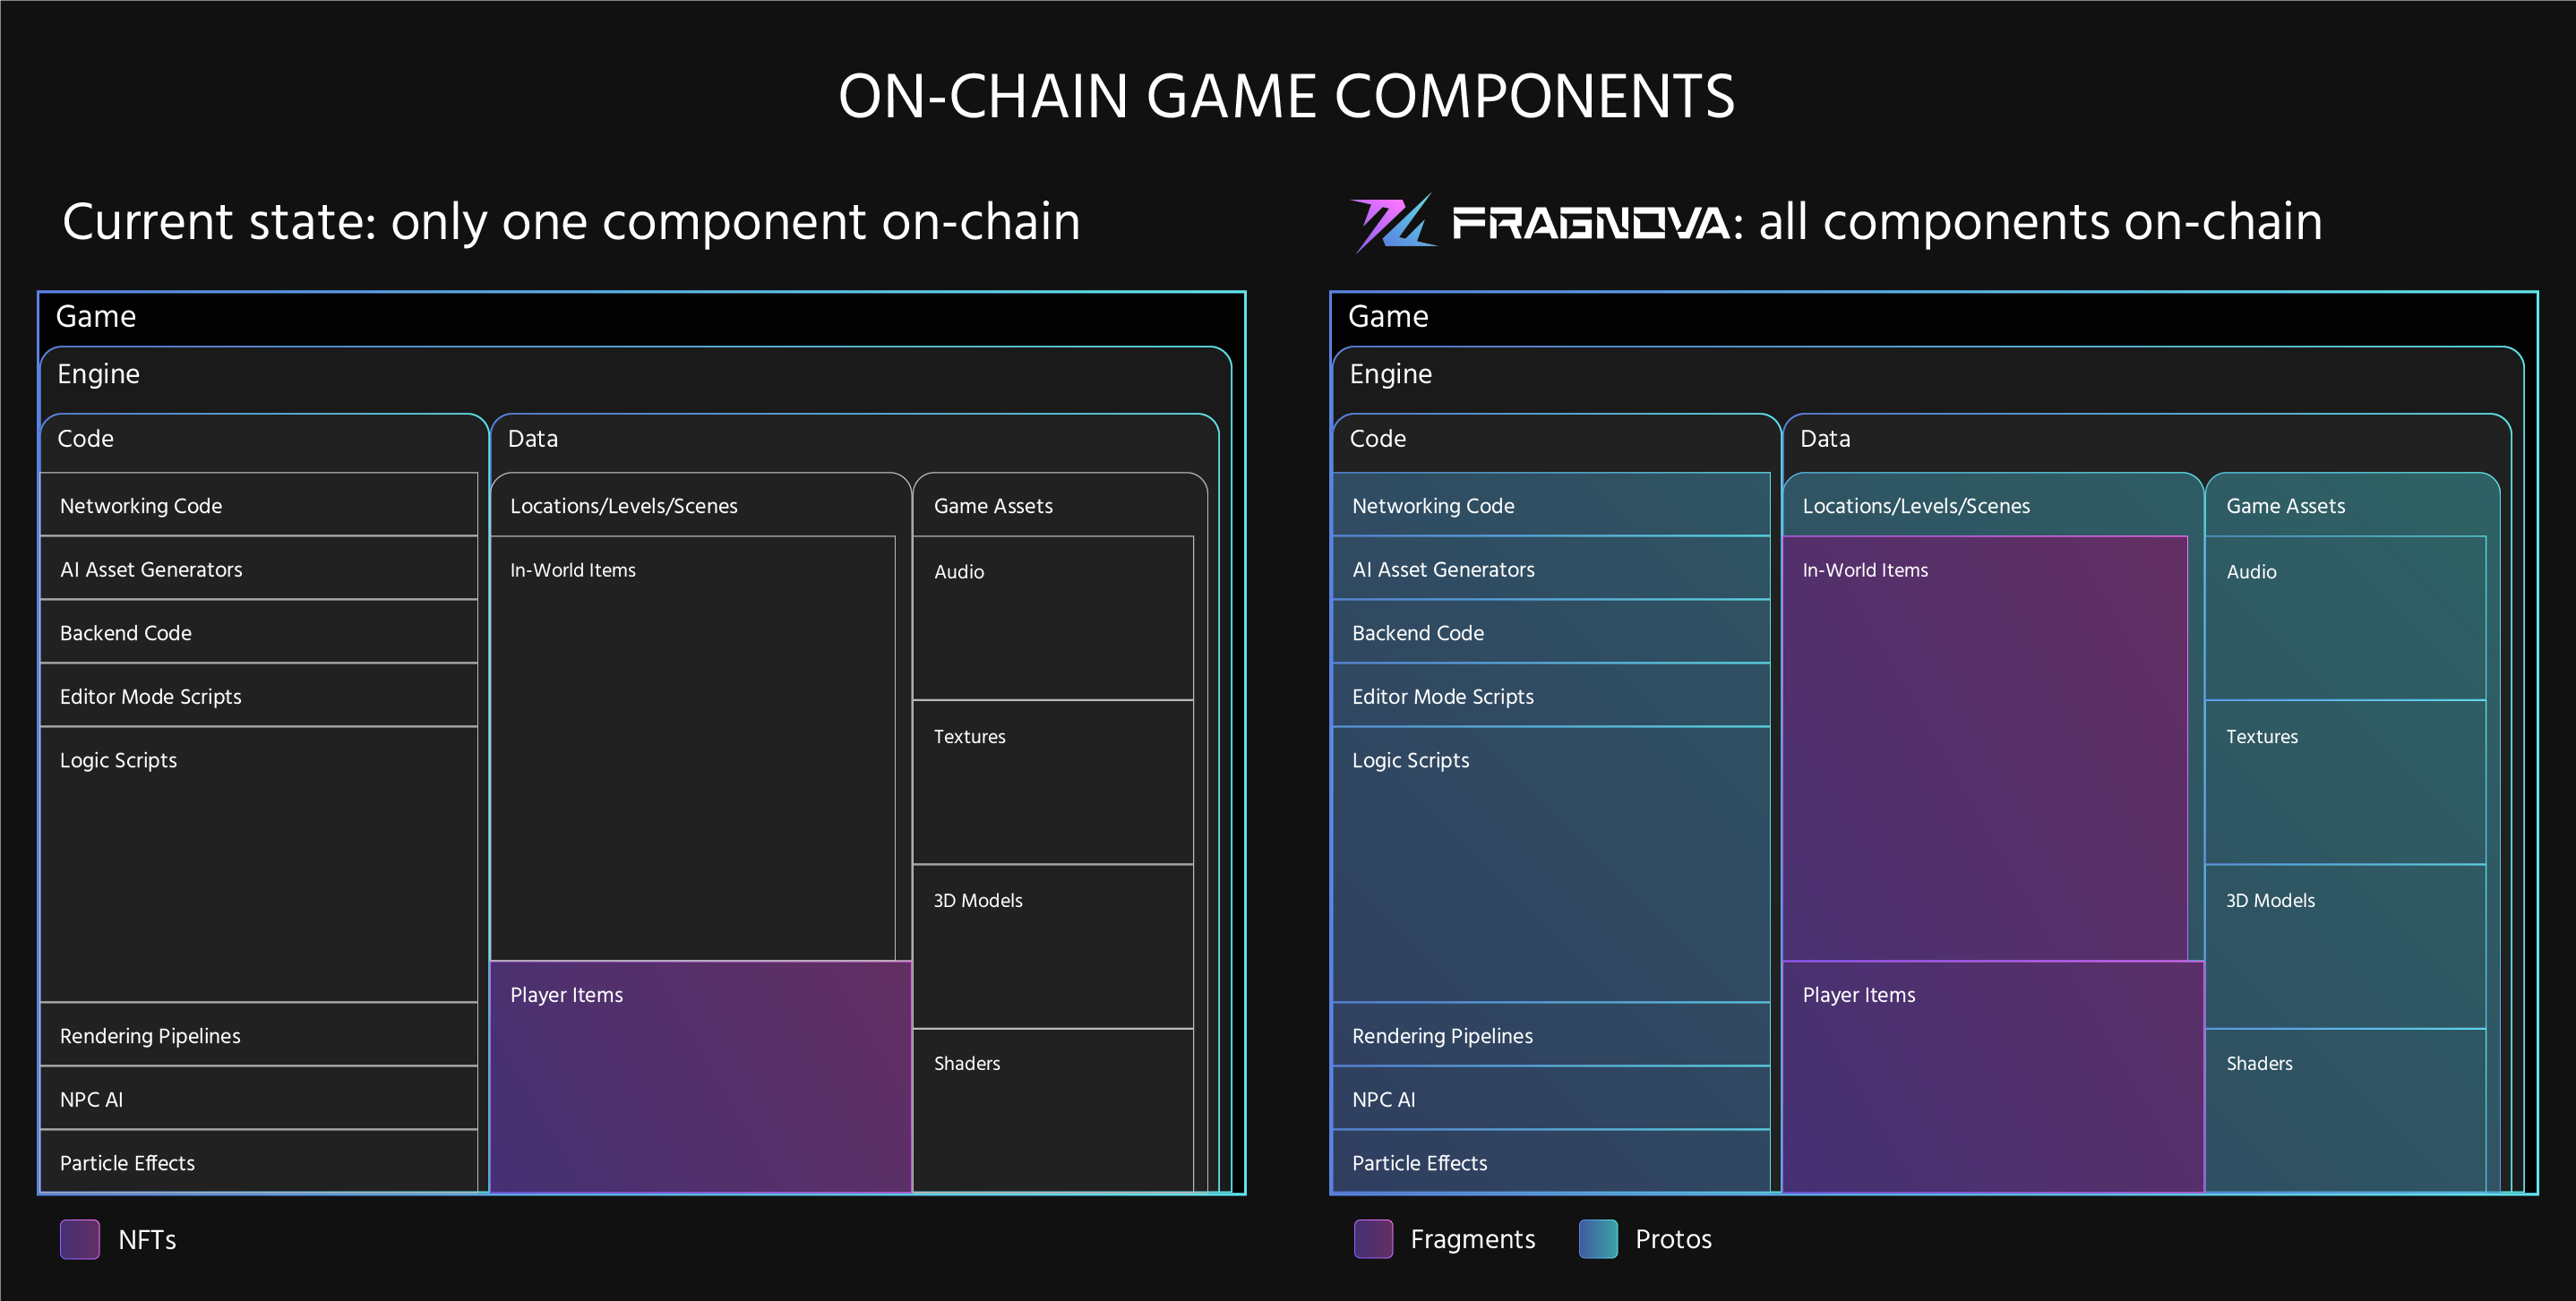Click the teal 3D Models box
The height and width of the screenshot is (1301, 2576).
tap(2344, 946)
